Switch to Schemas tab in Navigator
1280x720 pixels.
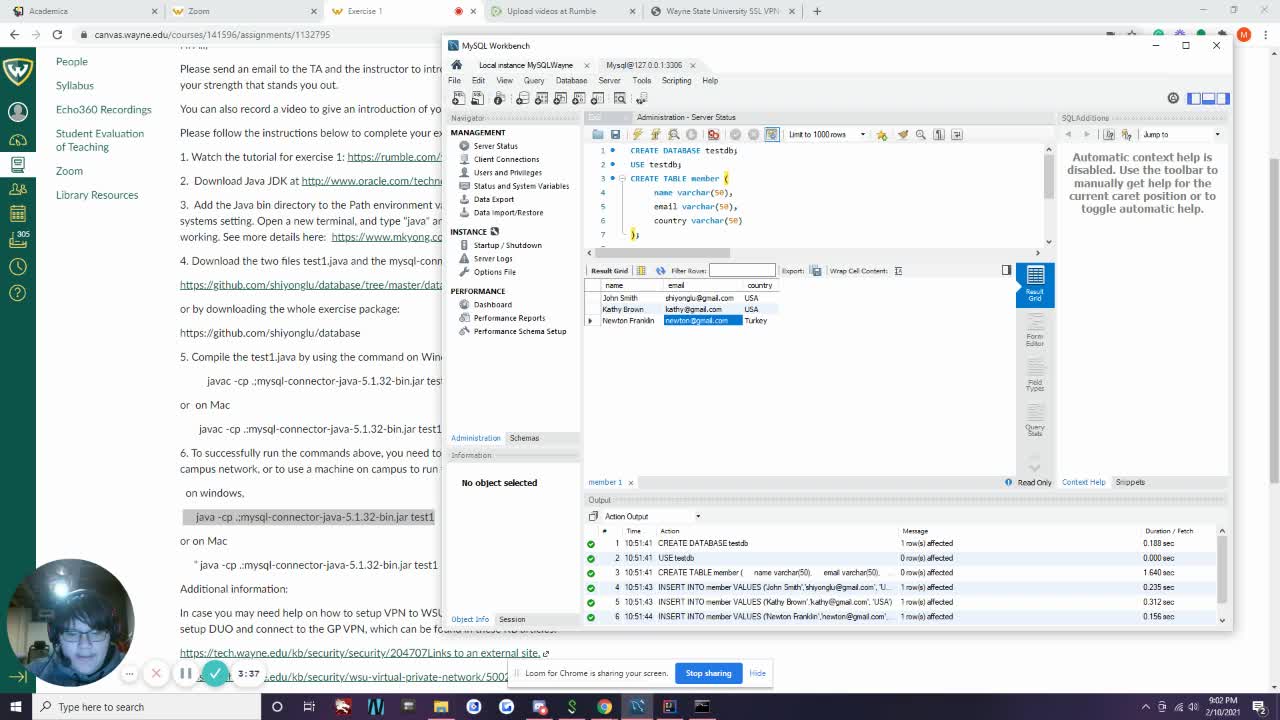[524, 438]
